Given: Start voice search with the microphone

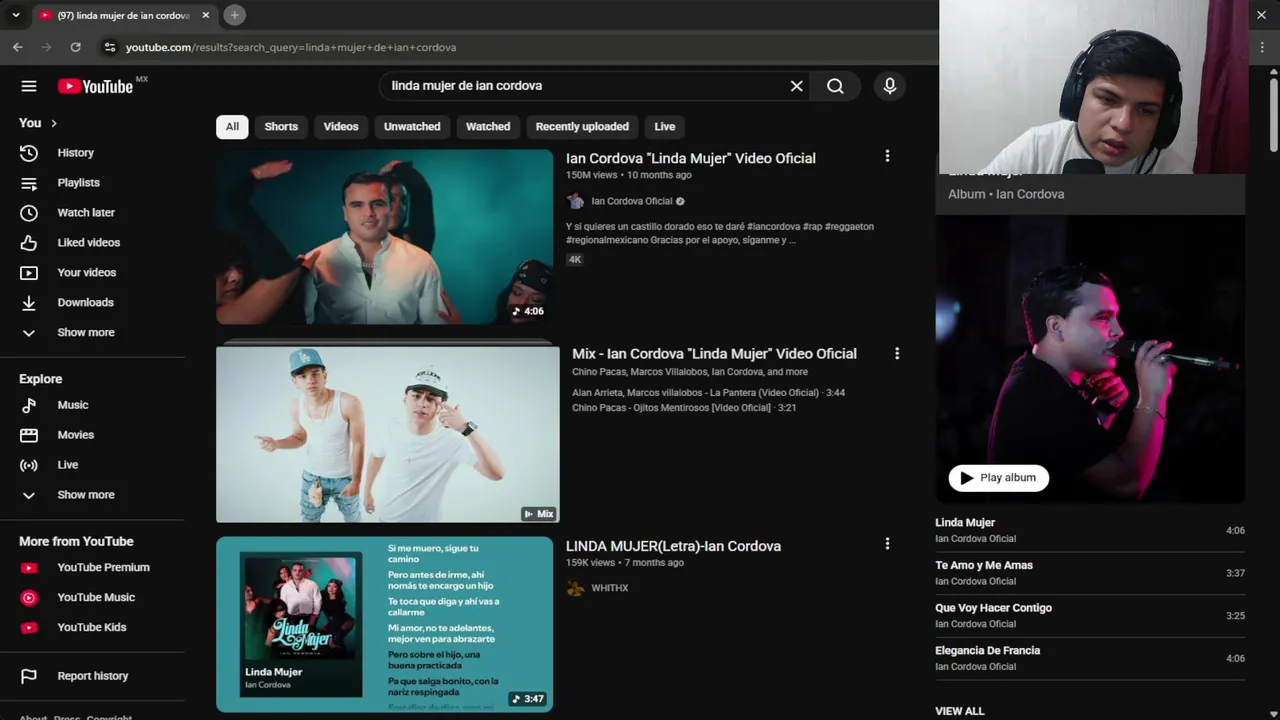Looking at the screenshot, I should point(890,86).
